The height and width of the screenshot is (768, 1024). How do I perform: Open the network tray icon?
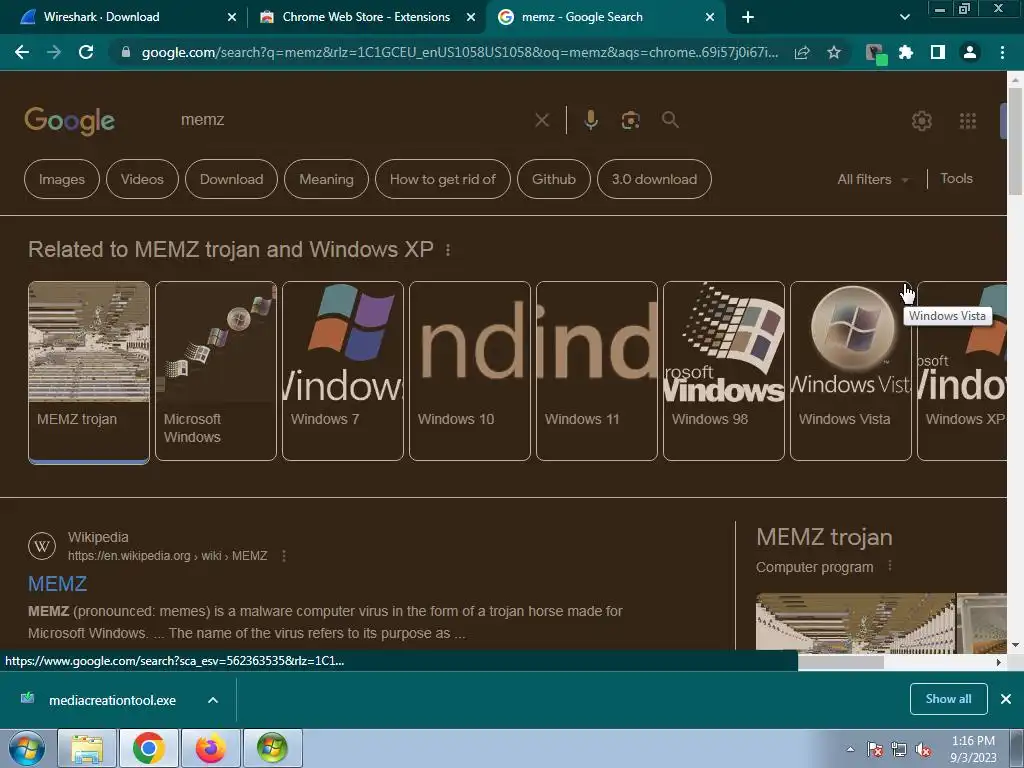coord(899,750)
